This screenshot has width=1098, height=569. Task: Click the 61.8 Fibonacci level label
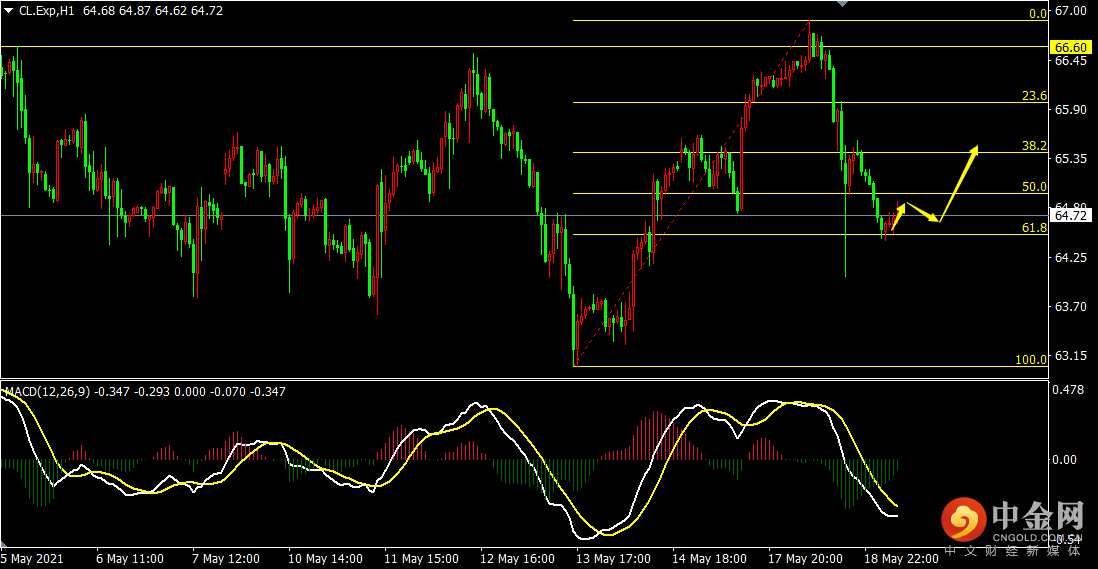1034,227
